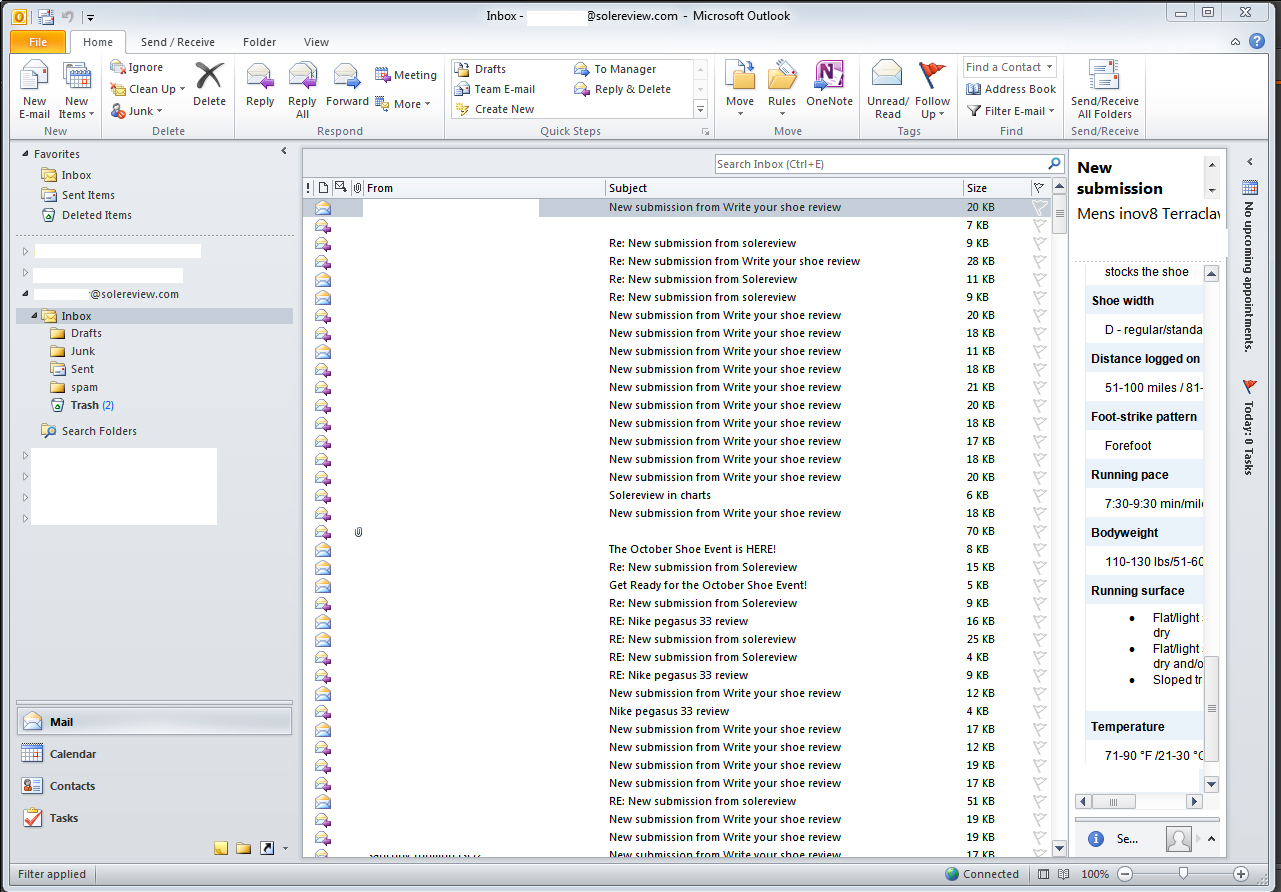Flag the Solereview in charts message
Image resolution: width=1281 pixels, height=892 pixels.
tap(1039, 495)
